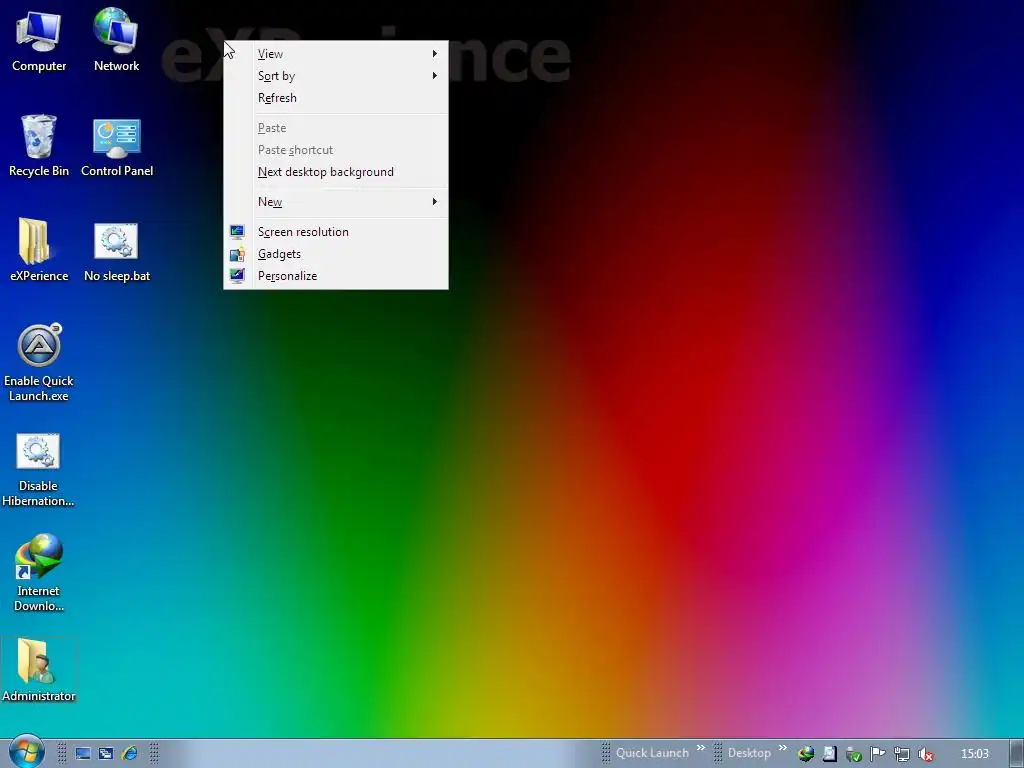Select the Internet Download Manager shortcut

[39, 573]
